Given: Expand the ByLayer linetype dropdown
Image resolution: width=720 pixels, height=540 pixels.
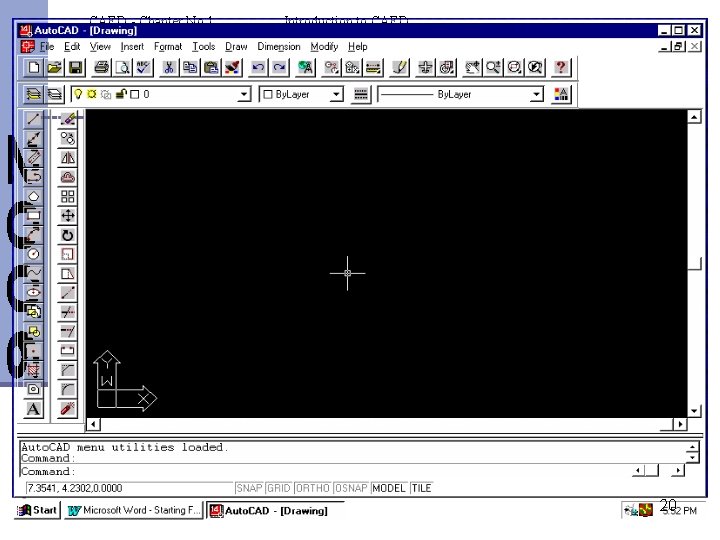Looking at the screenshot, I should click(x=536, y=95).
